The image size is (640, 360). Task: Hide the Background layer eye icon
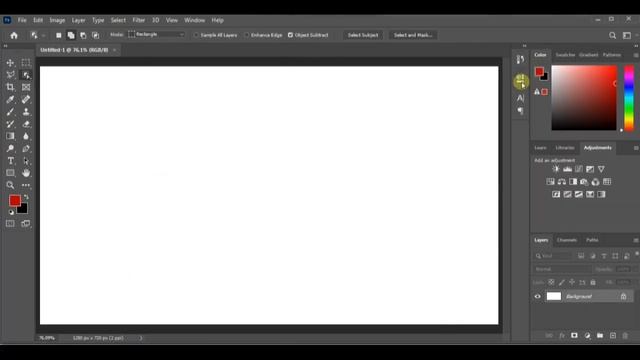point(538,297)
